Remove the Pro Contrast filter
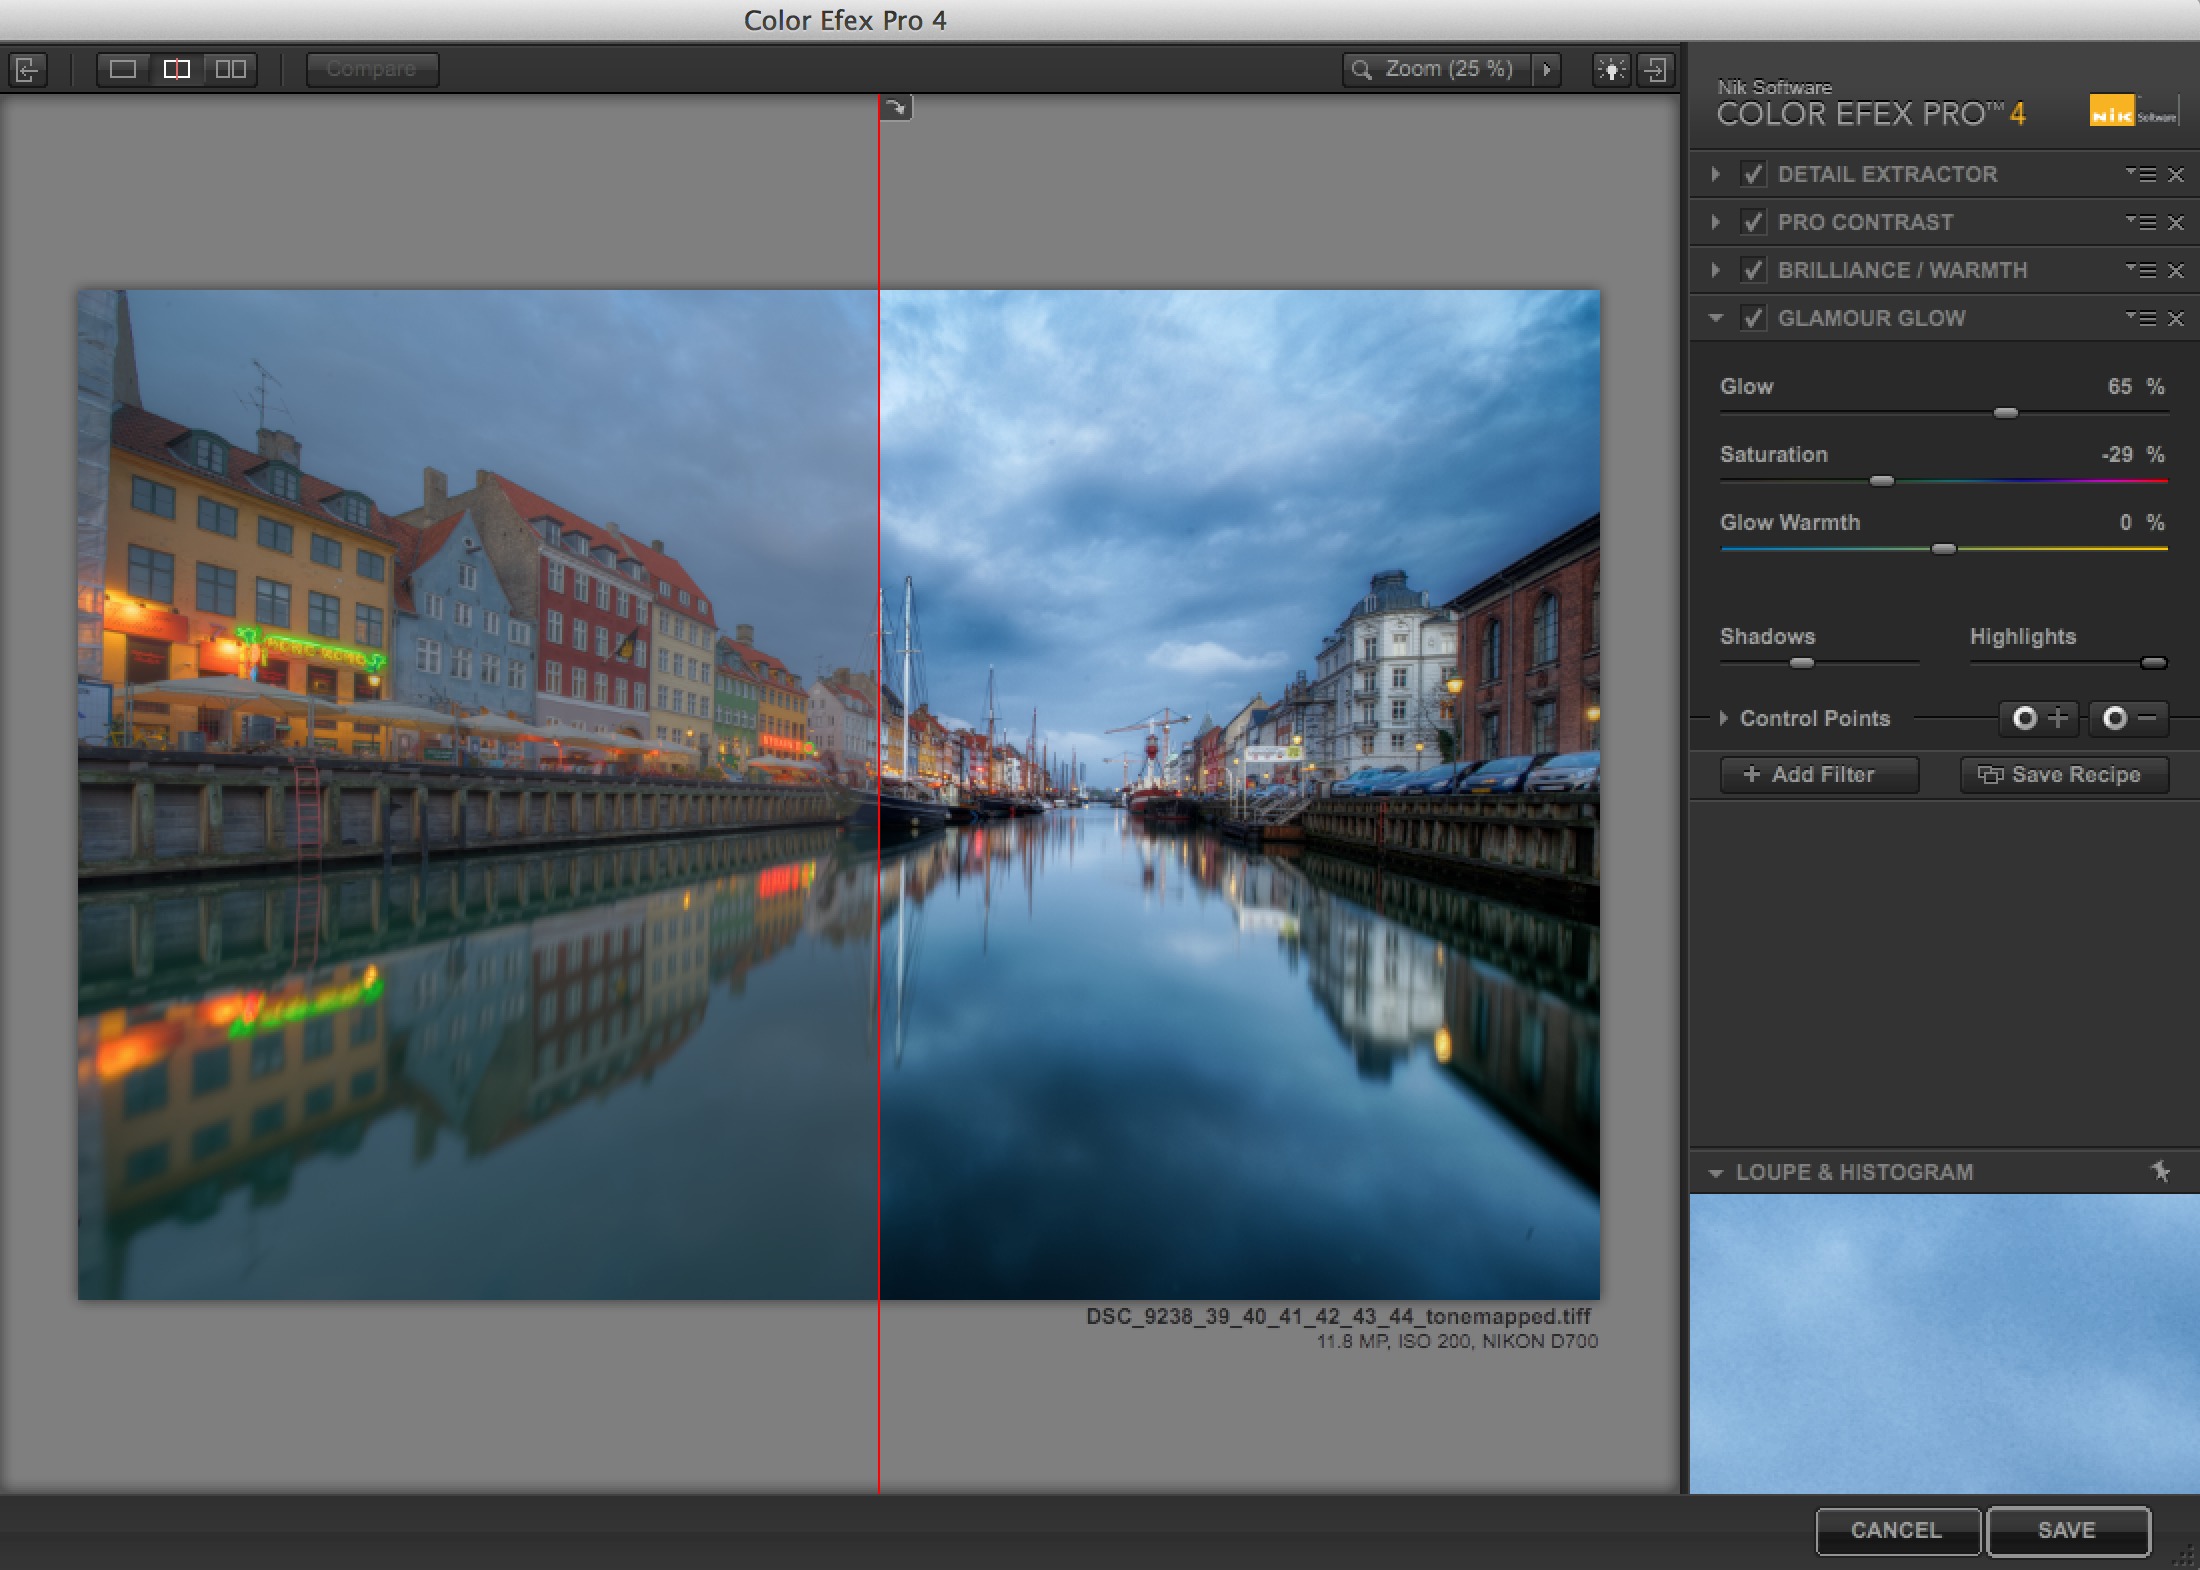2200x1570 pixels. (x=2176, y=222)
